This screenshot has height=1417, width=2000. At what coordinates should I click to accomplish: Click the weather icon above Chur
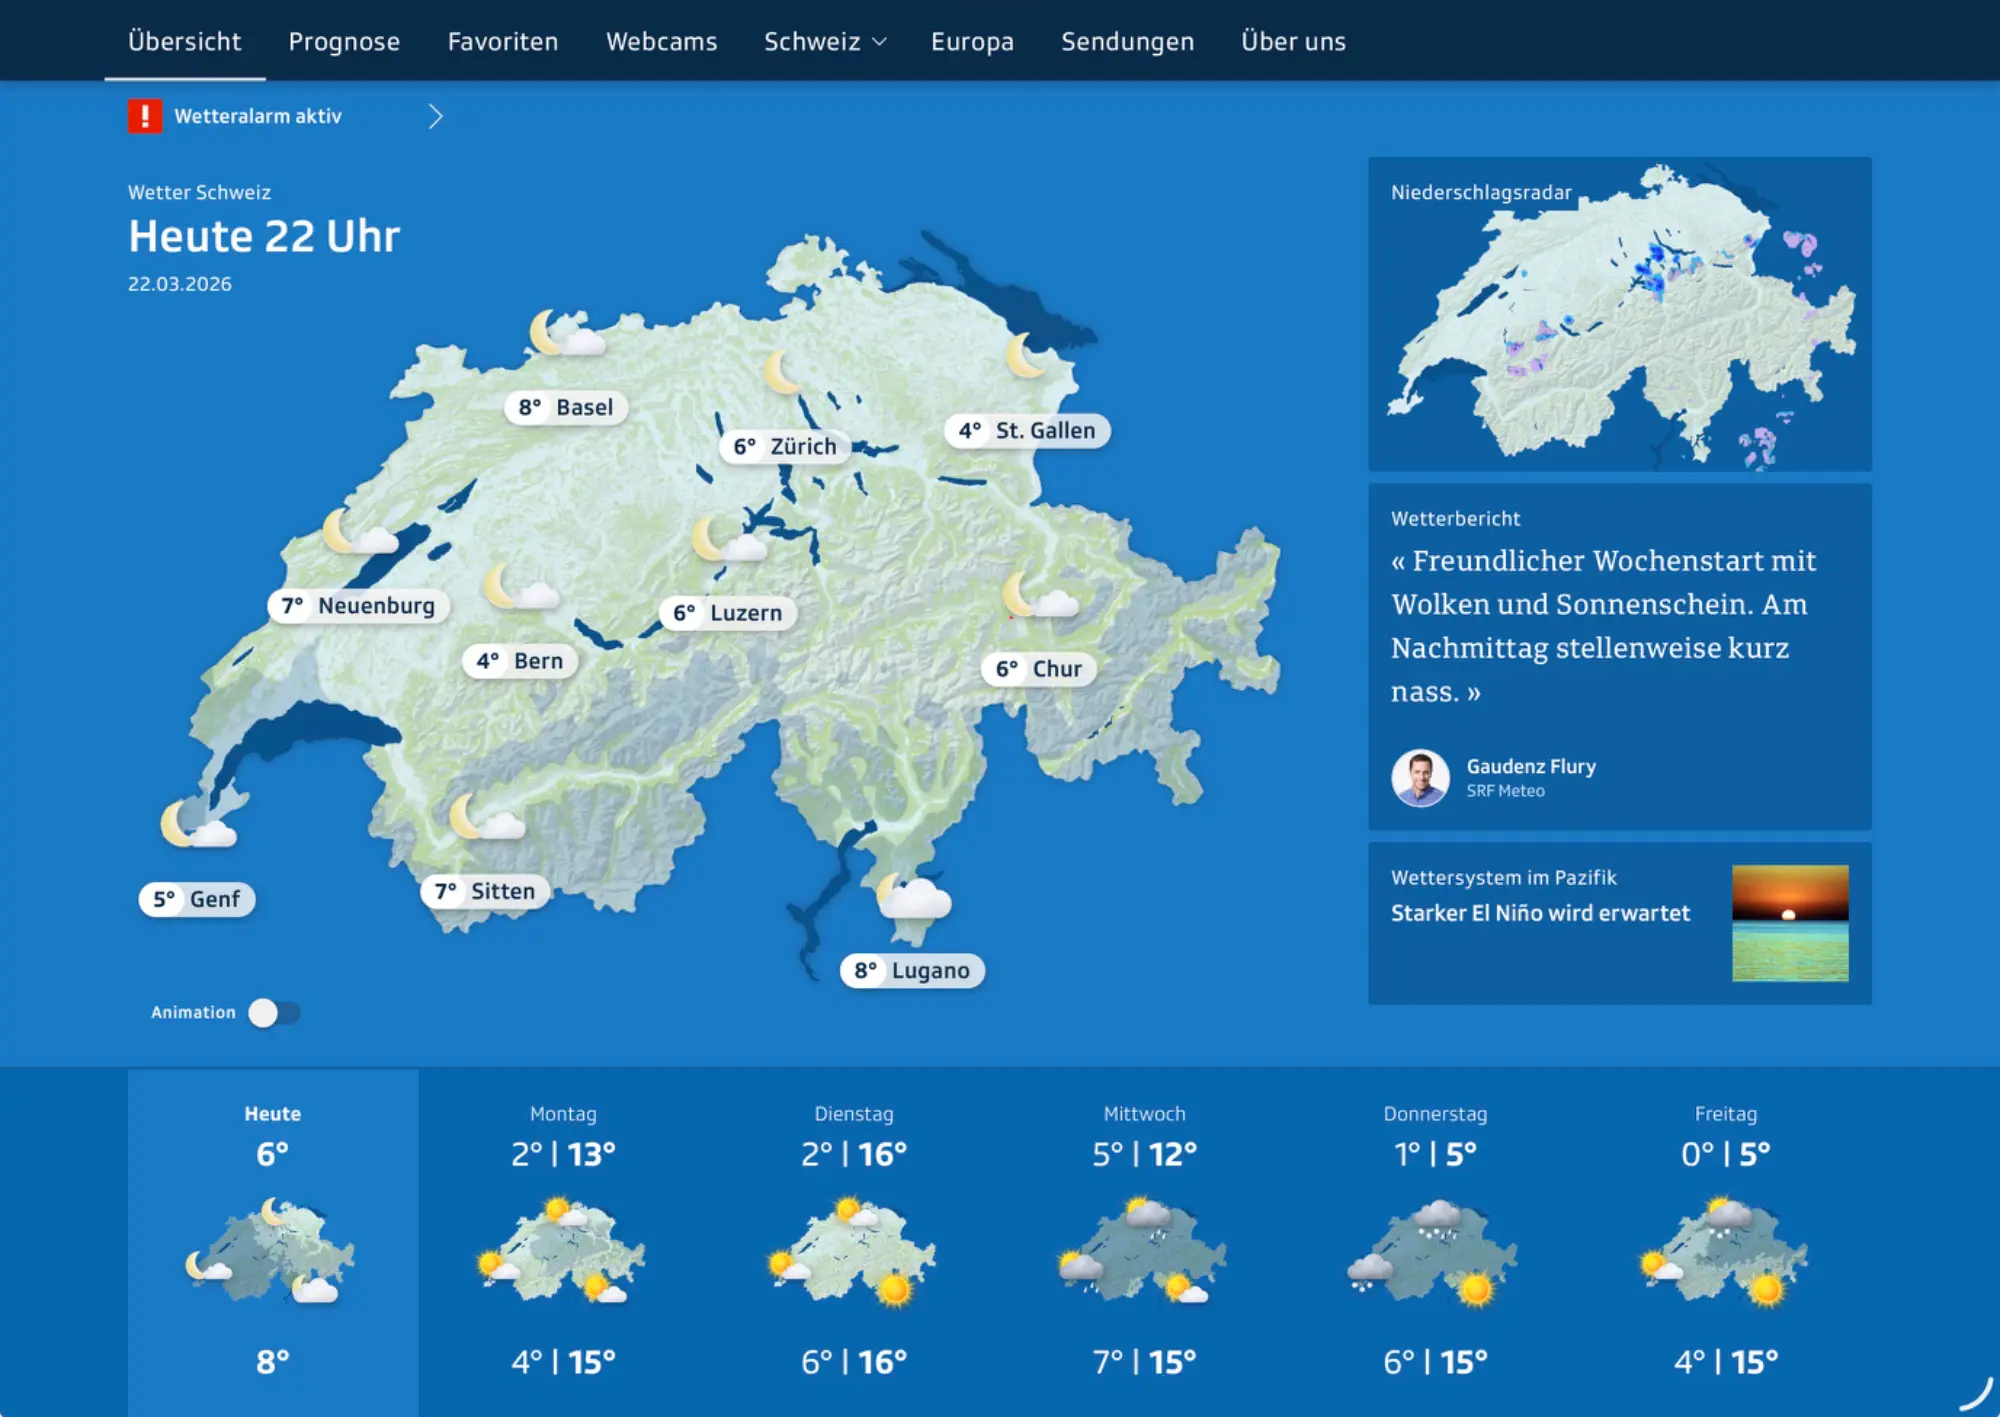click(1039, 596)
